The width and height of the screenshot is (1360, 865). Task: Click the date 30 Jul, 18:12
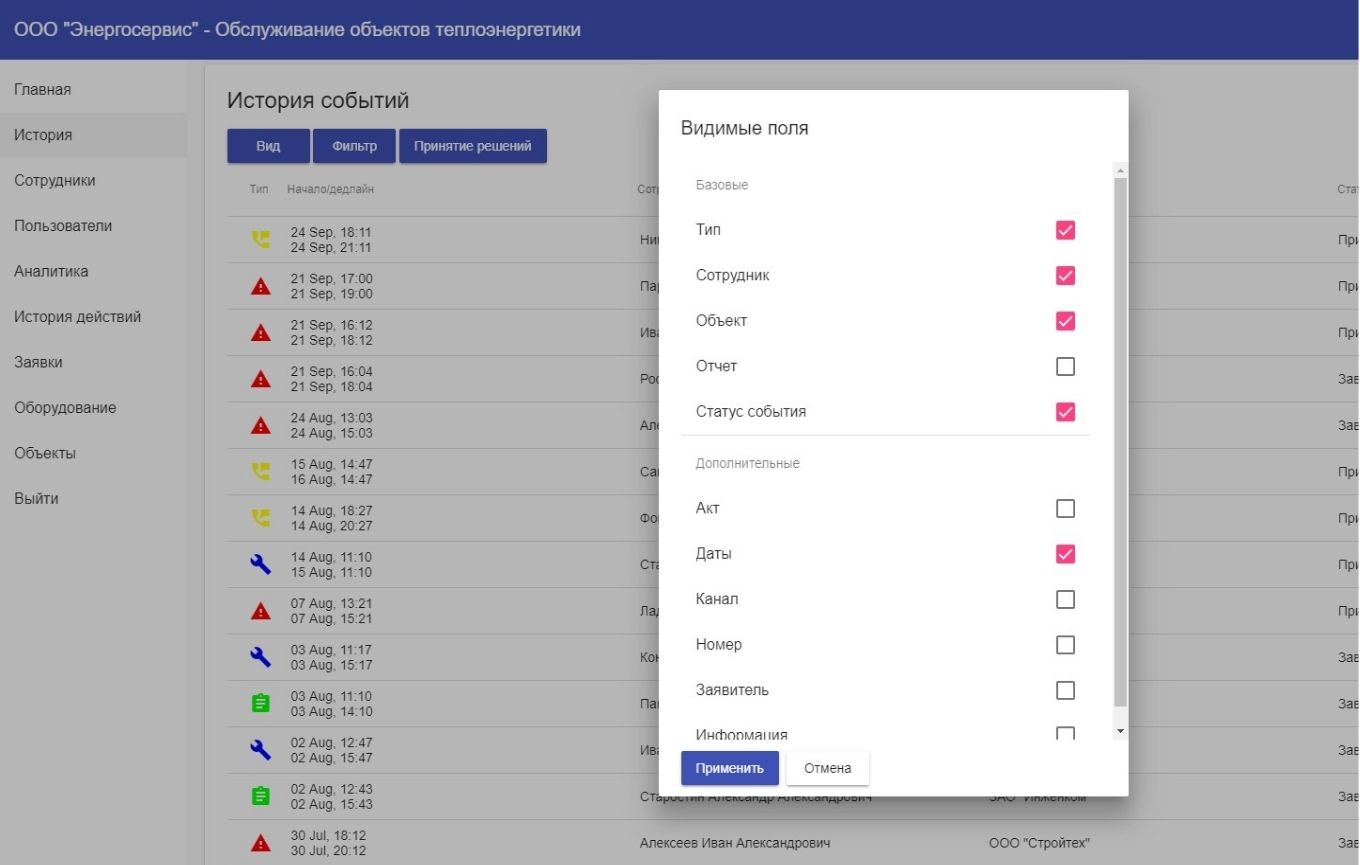(331, 836)
